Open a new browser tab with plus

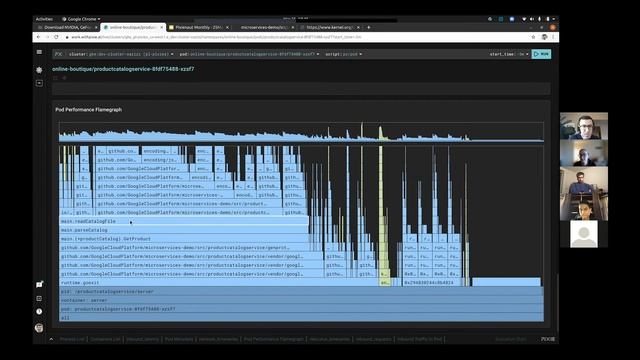pyautogui.click(x=369, y=27)
